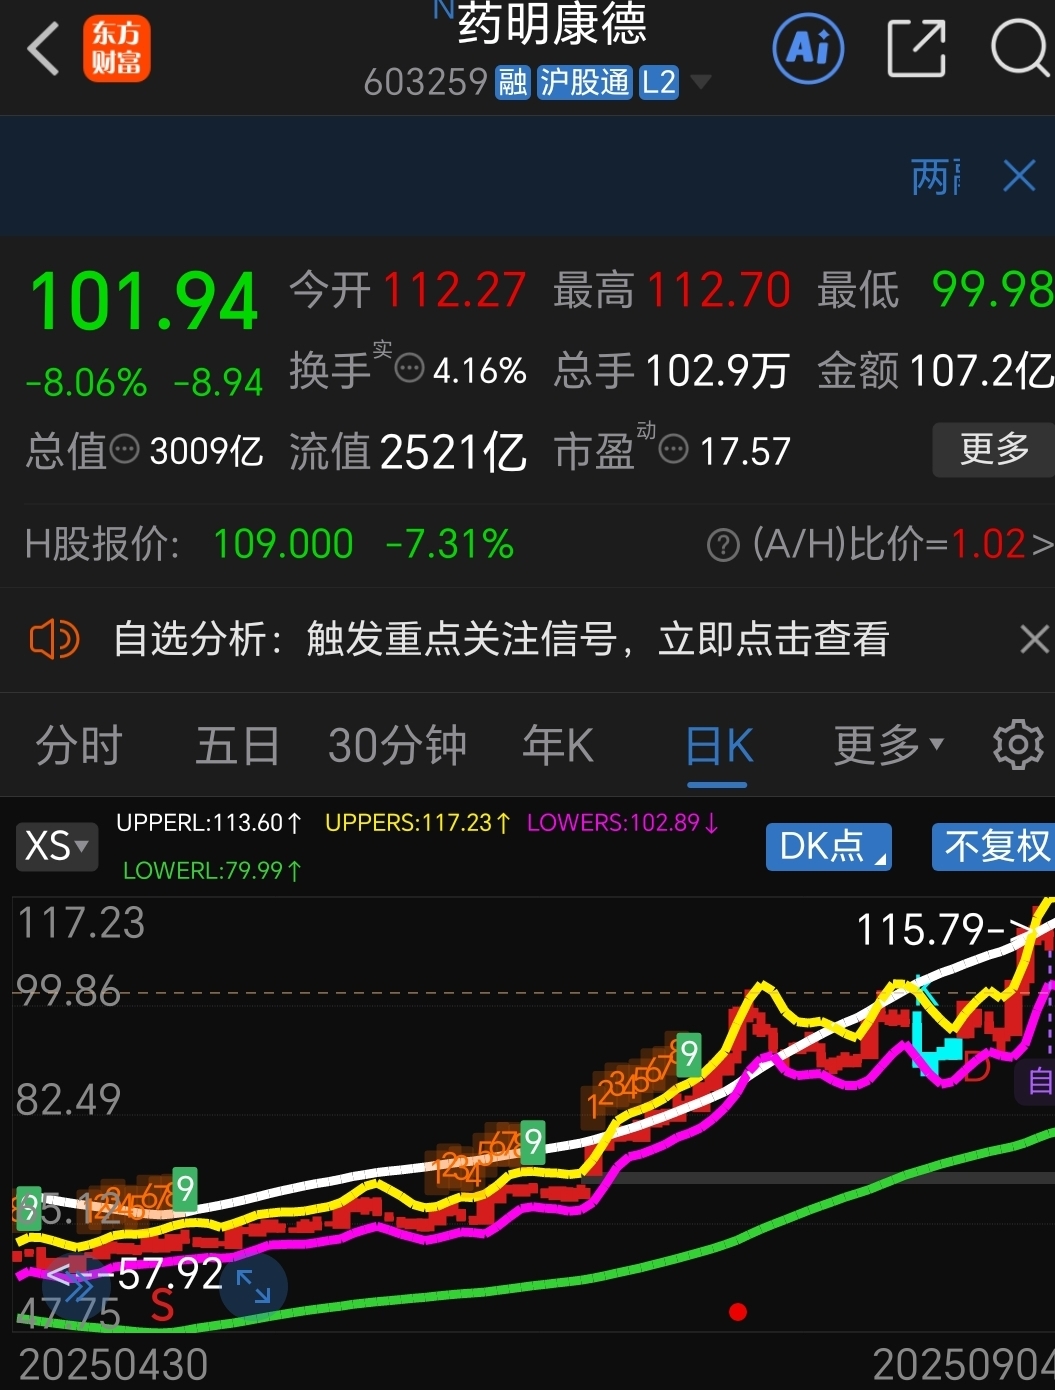Open the AI assistant icon
The image size is (1055, 1390).
click(808, 48)
